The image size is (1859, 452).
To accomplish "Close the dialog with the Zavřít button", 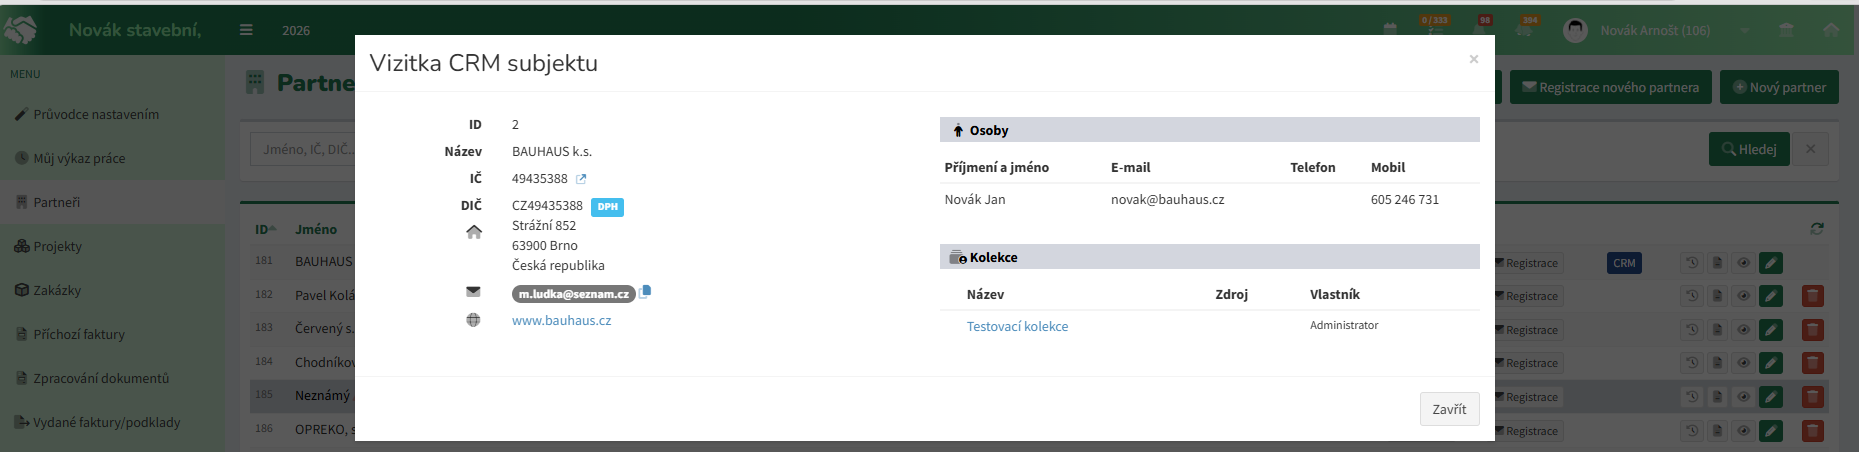I will [1449, 409].
